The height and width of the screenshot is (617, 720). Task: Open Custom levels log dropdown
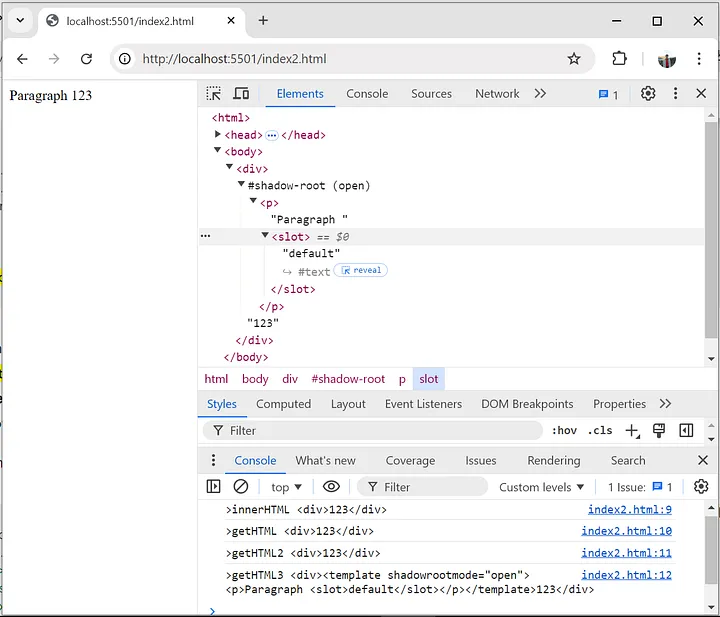[542, 487]
